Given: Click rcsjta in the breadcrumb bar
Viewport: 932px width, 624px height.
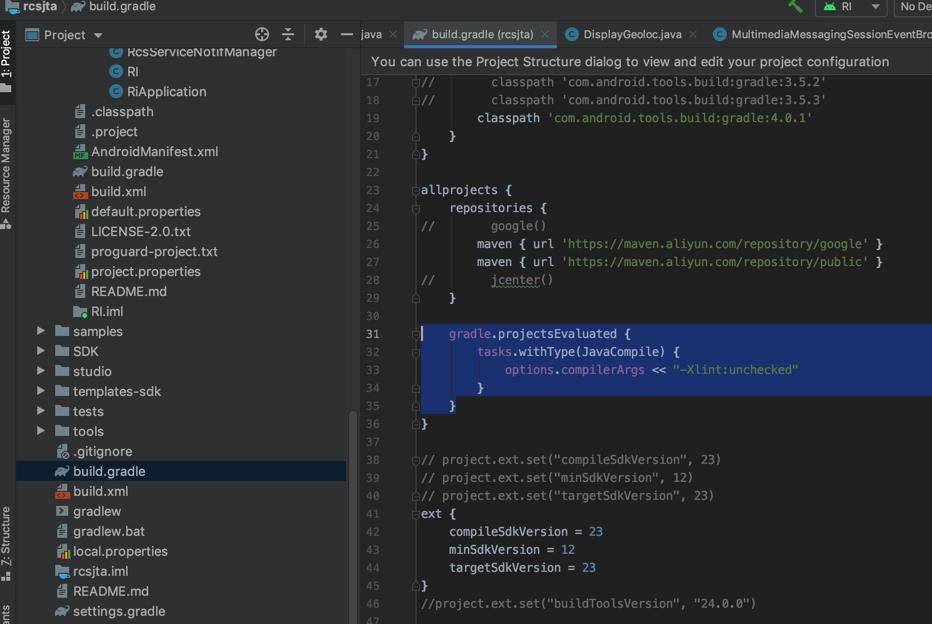Looking at the screenshot, I should [40, 7].
